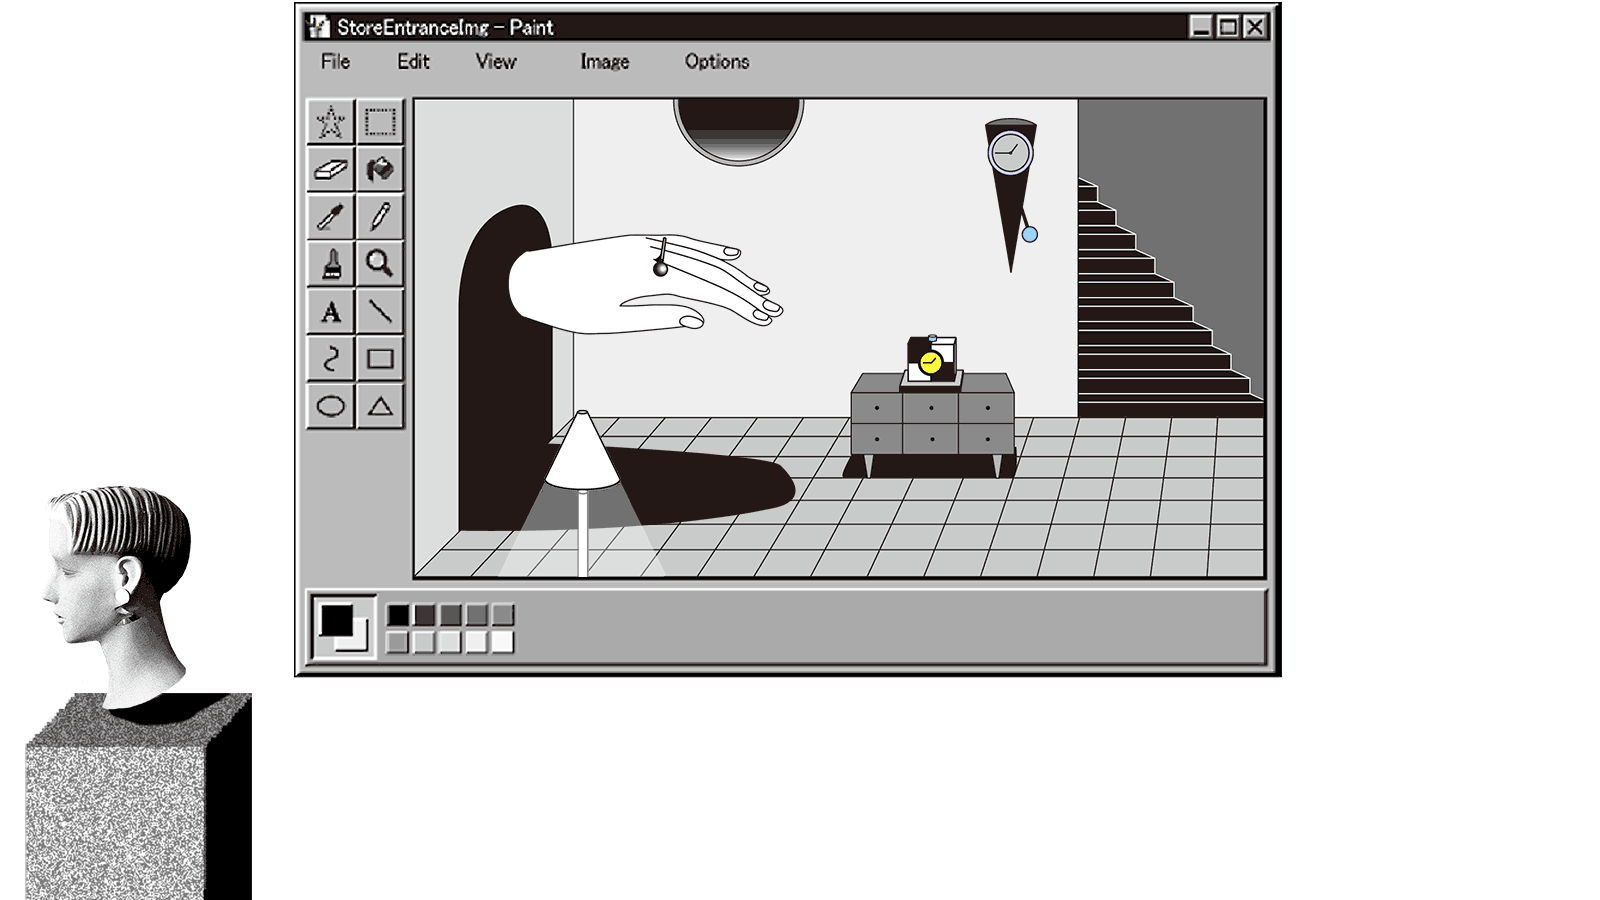This screenshot has width=1600, height=900.
Task: Click the mannequin head beside the Paint window
Action: 117,595
